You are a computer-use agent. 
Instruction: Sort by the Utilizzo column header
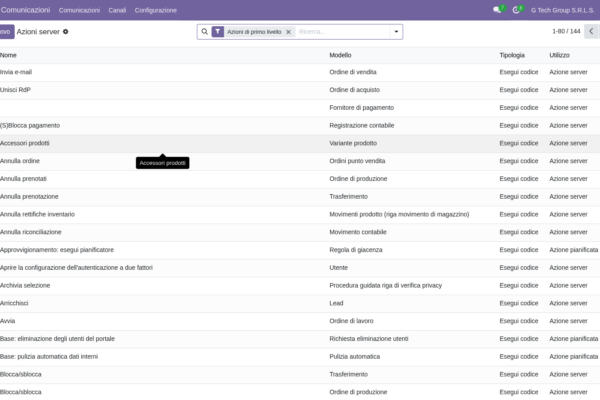pos(559,55)
